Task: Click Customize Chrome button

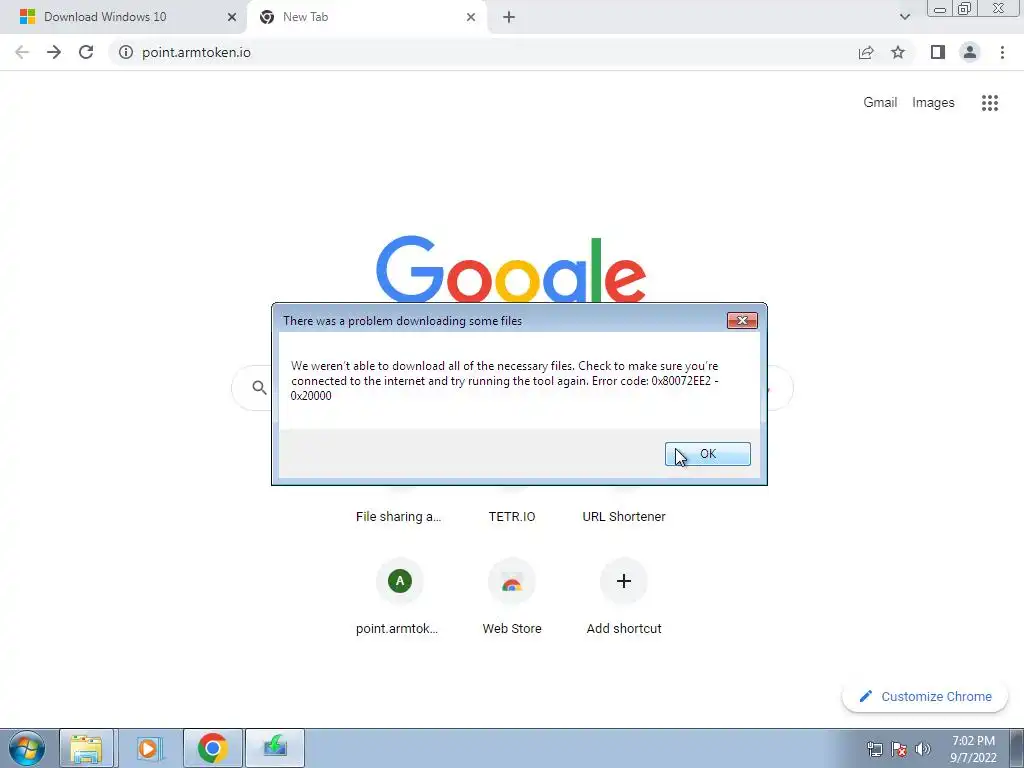Action: tap(925, 696)
